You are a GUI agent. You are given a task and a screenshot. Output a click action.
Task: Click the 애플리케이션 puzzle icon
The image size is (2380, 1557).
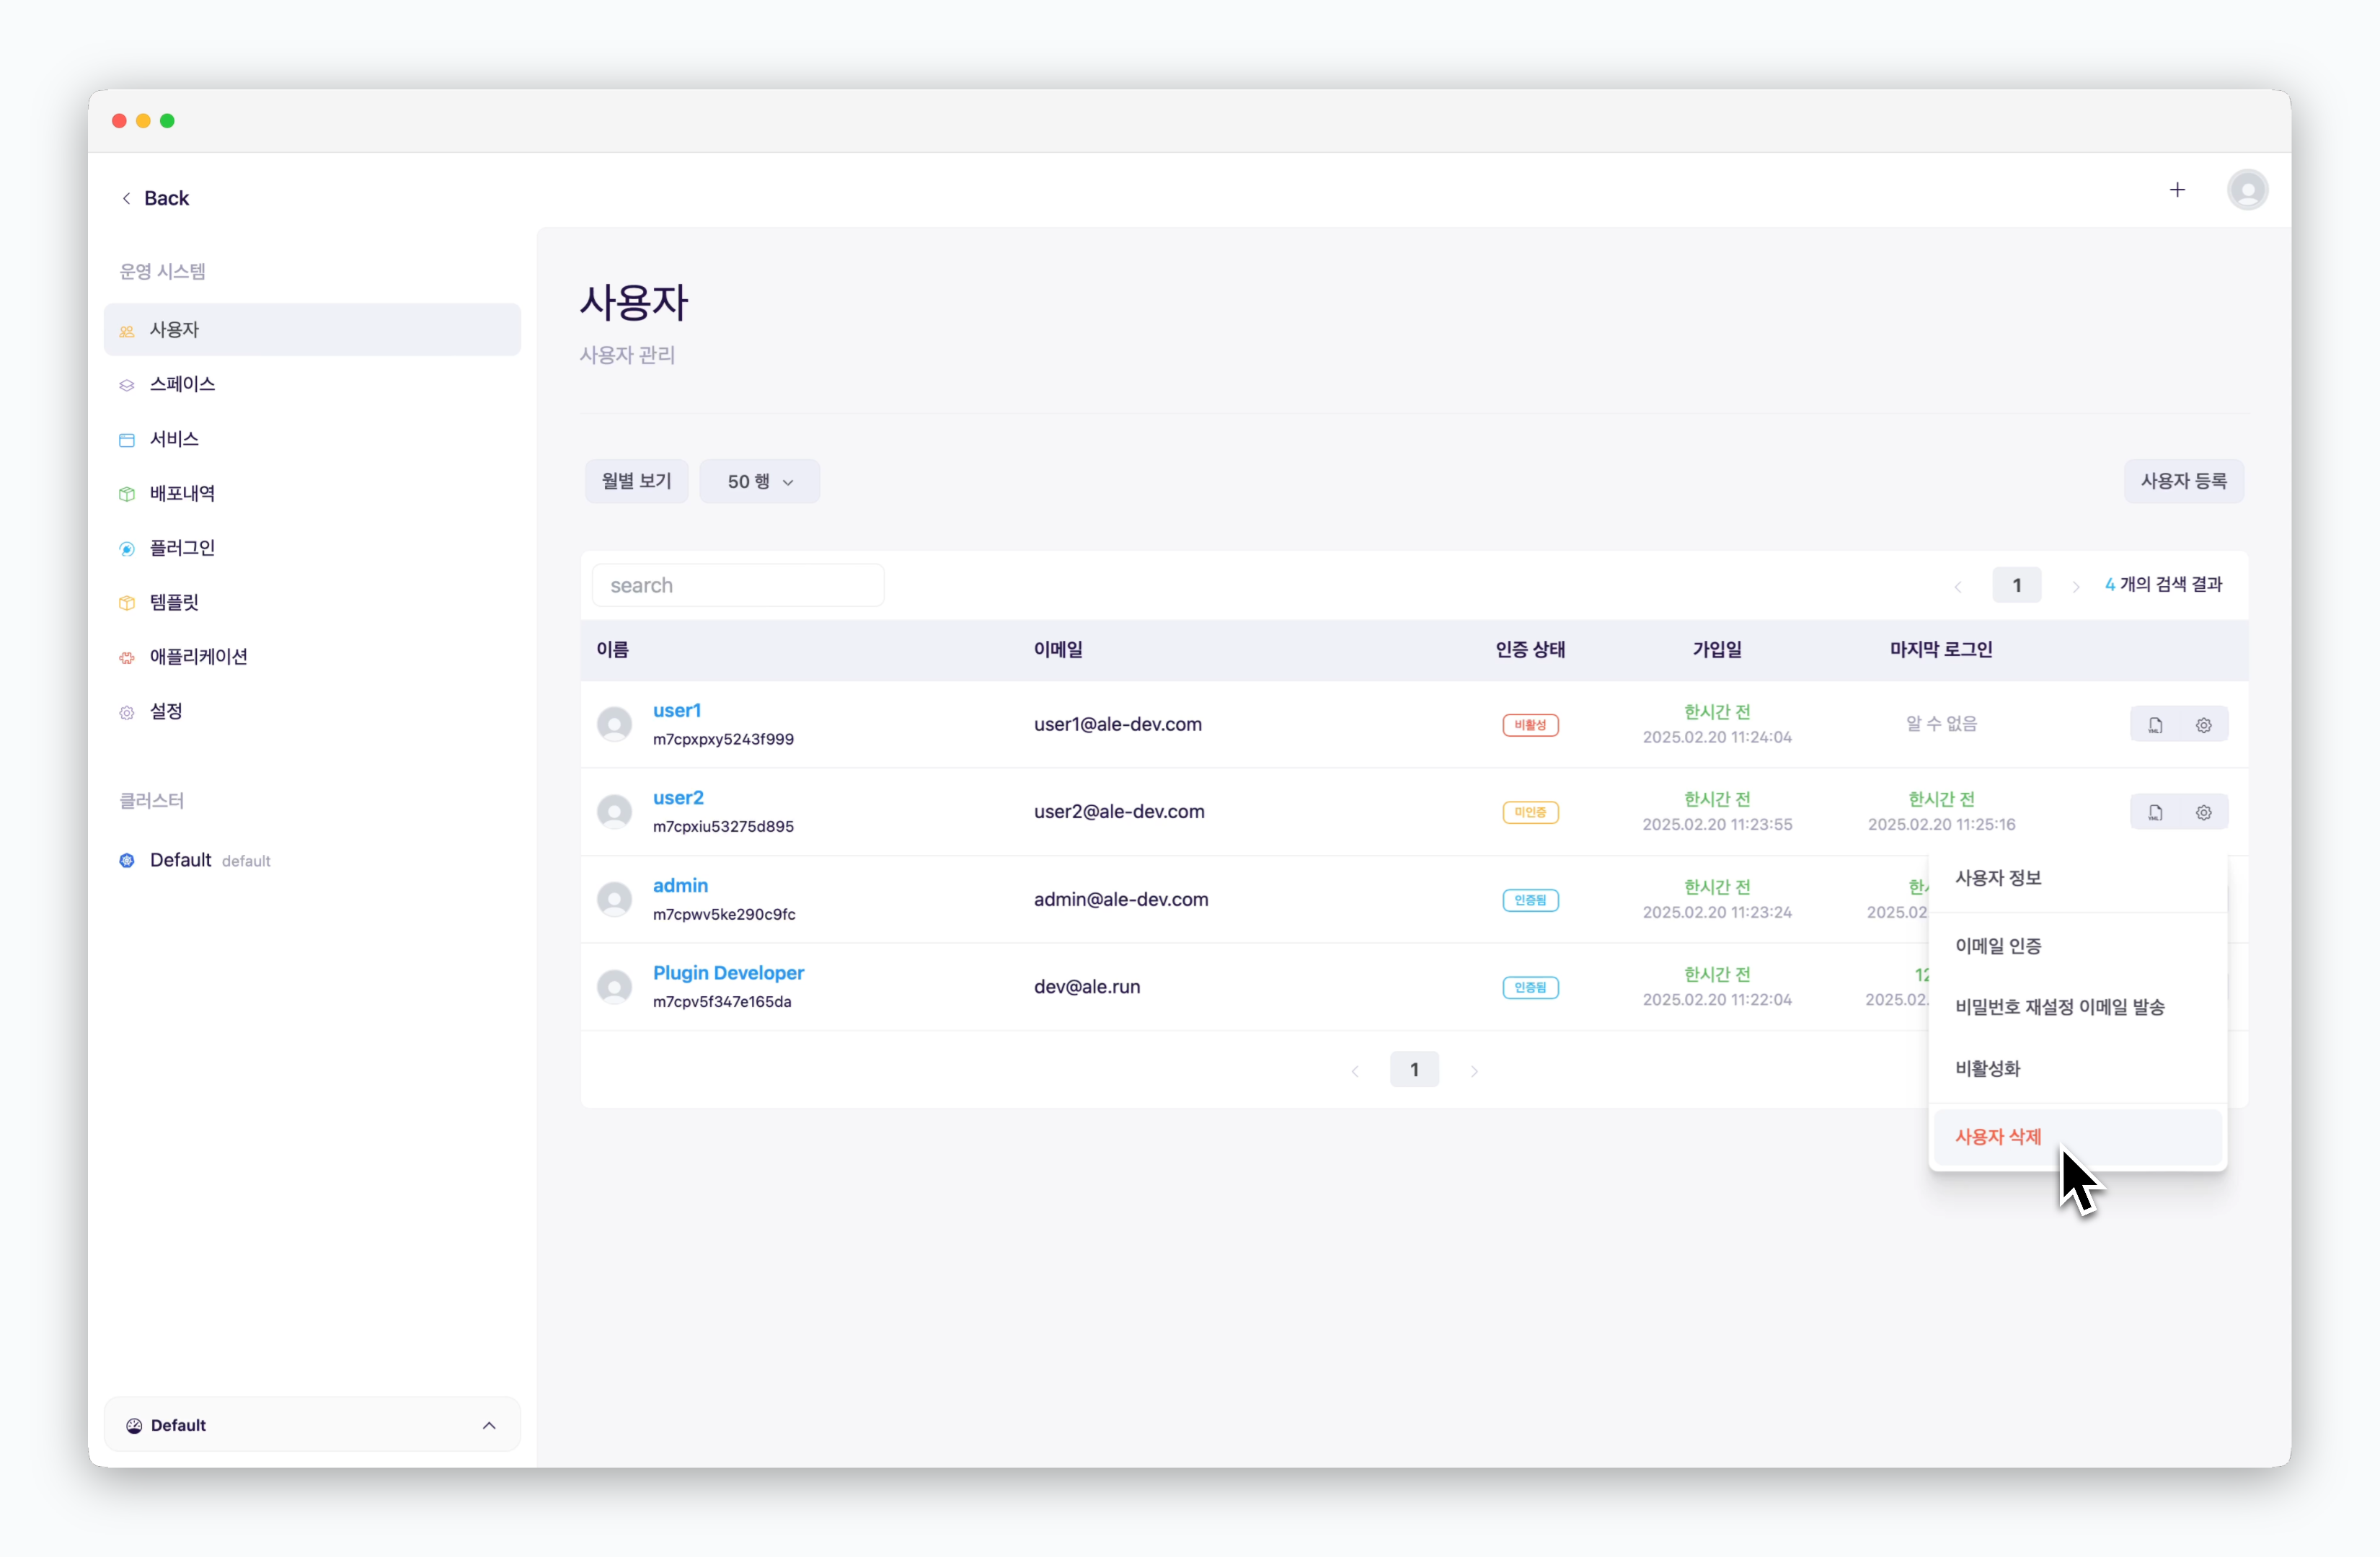[127, 658]
